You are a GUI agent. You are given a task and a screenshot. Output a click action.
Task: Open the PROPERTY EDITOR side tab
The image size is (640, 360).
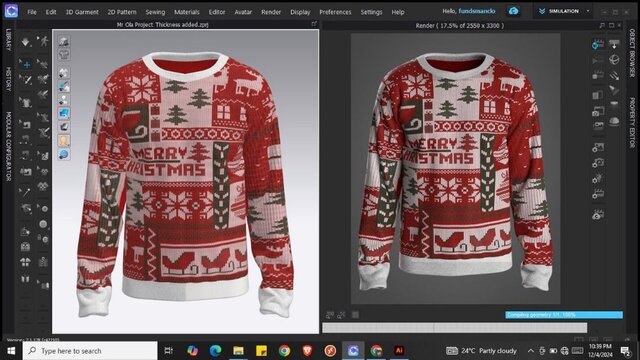[632, 122]
